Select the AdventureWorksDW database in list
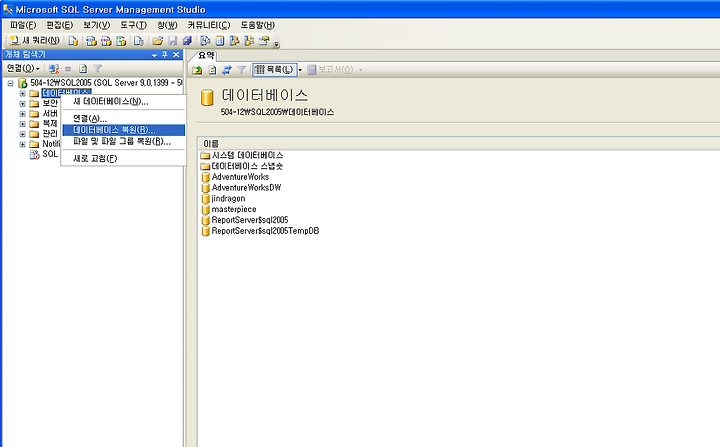Screen dimensions: 720x447 click(x=242, y=187)
